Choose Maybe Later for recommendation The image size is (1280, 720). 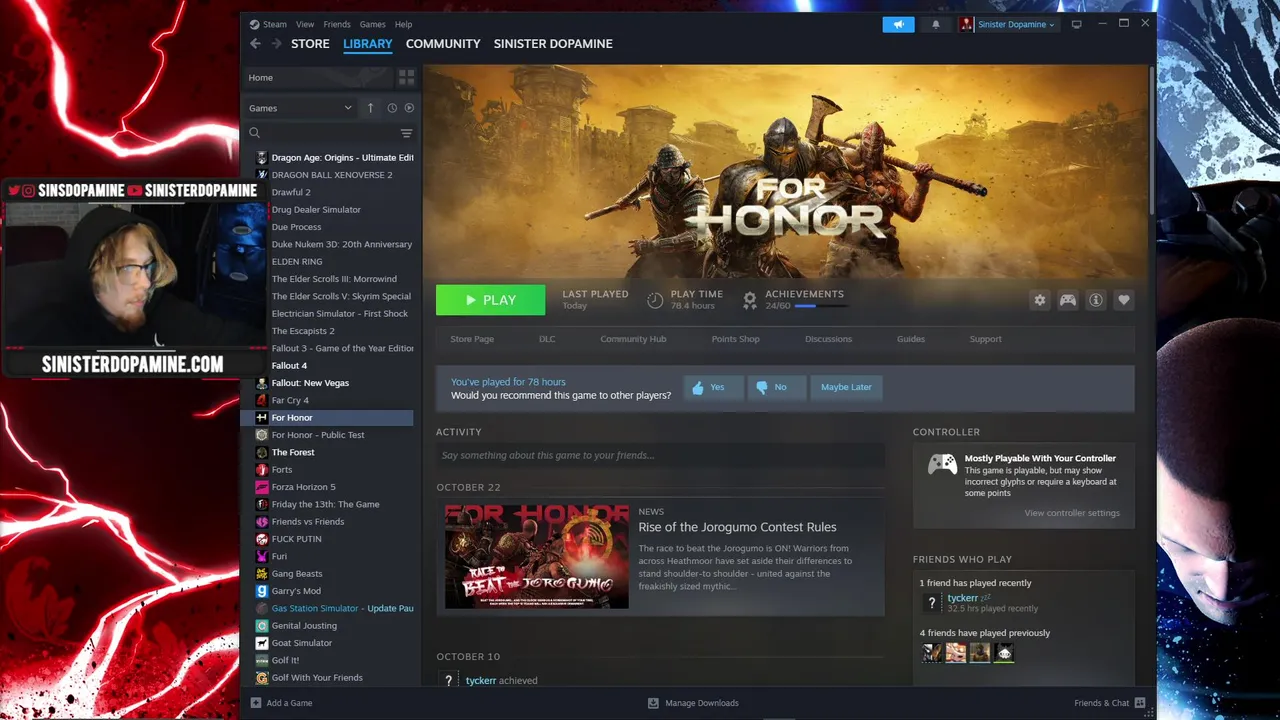(846, 387)
